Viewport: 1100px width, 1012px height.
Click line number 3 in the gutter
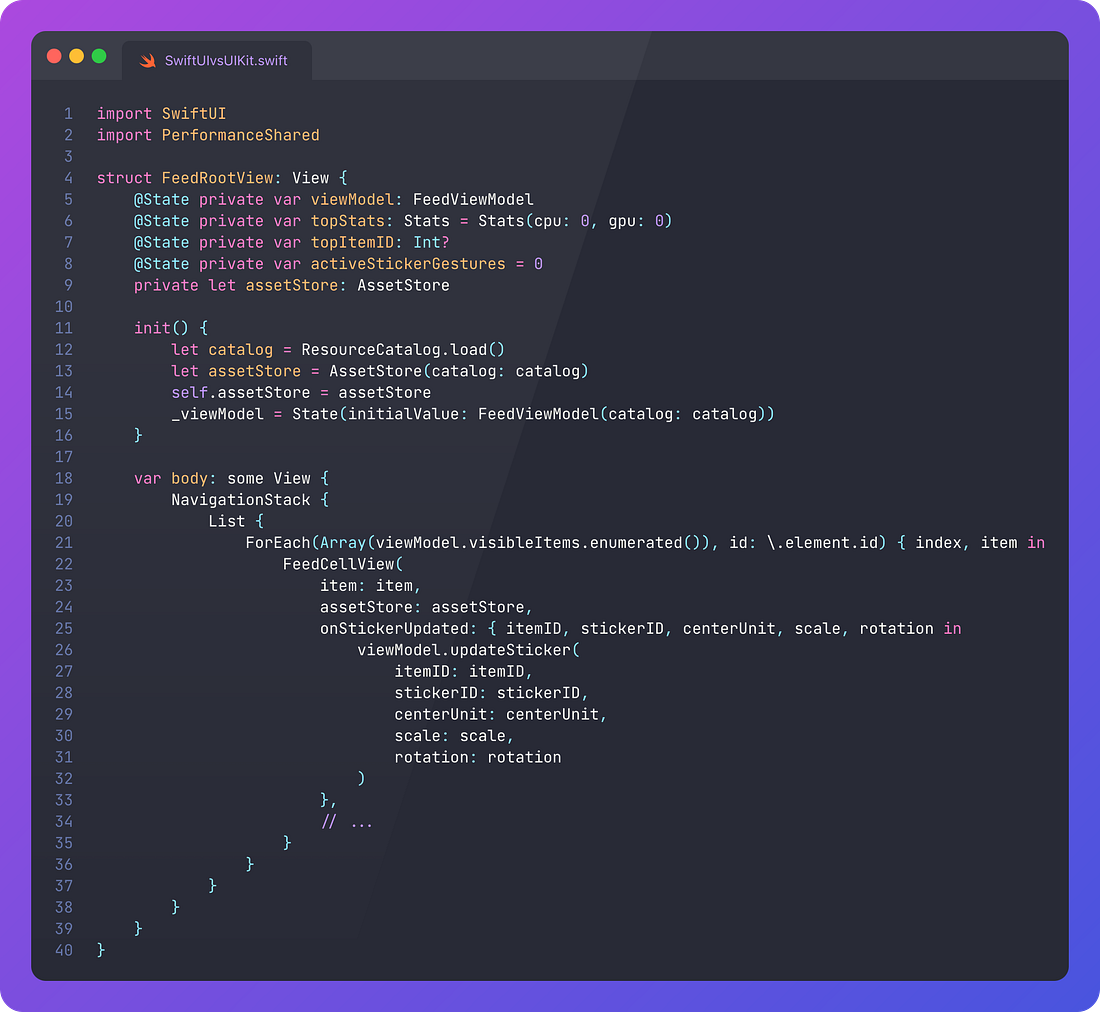(68, 156)
